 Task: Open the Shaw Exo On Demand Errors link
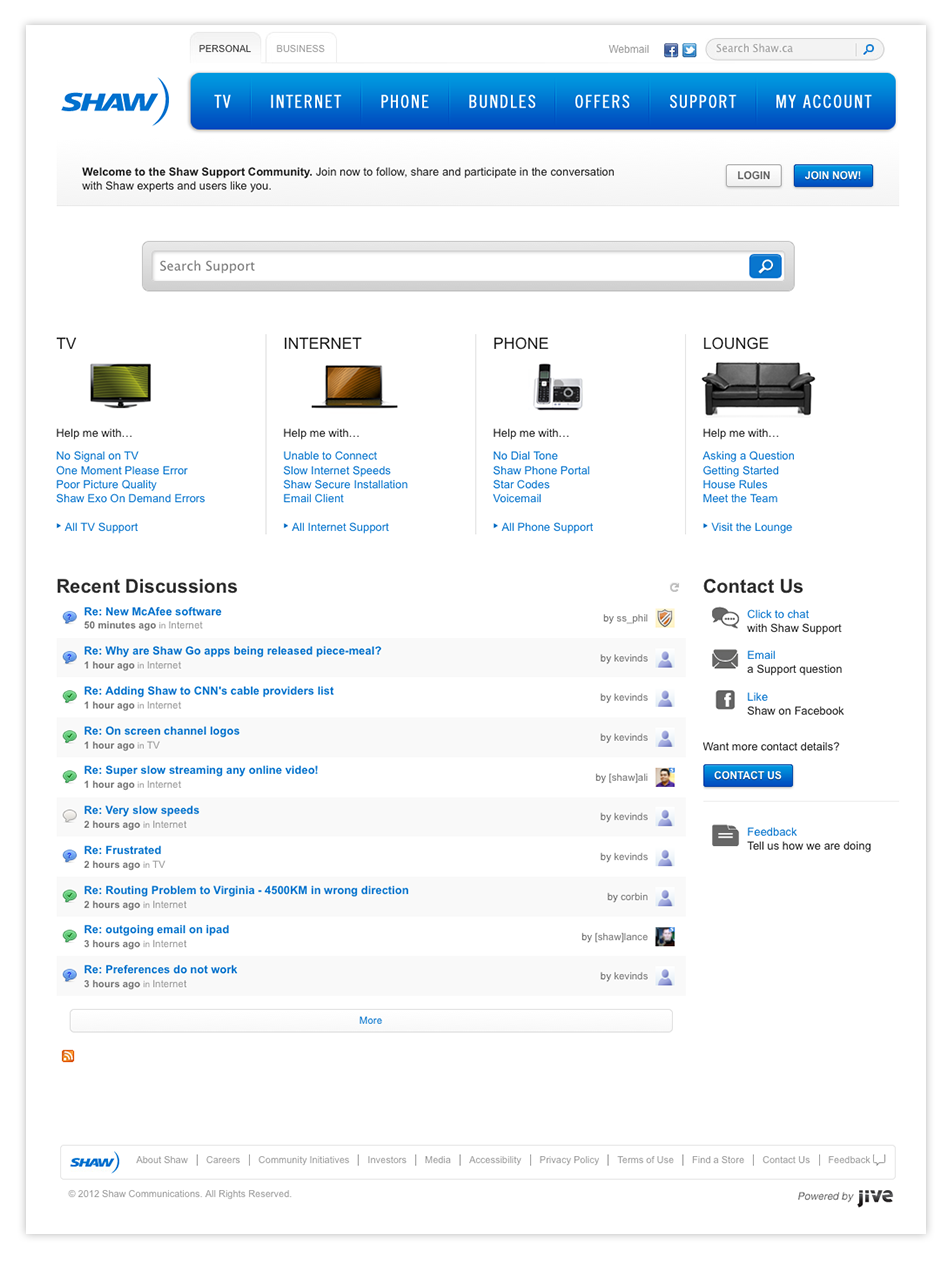click(130, 498)
